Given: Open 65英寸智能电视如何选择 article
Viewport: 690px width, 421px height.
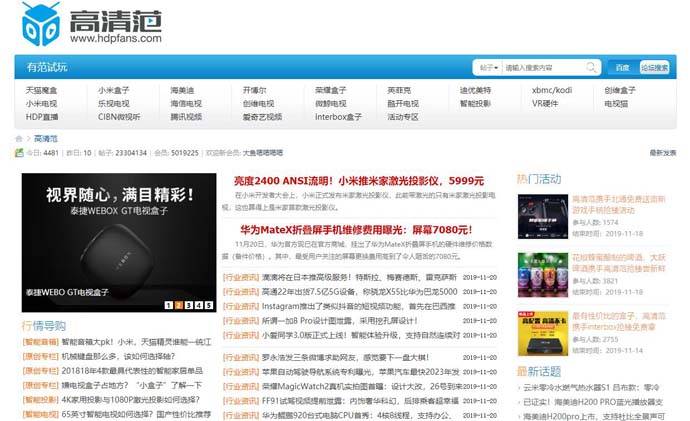Looking at the screenshot, I should click(x=136, y=414).
